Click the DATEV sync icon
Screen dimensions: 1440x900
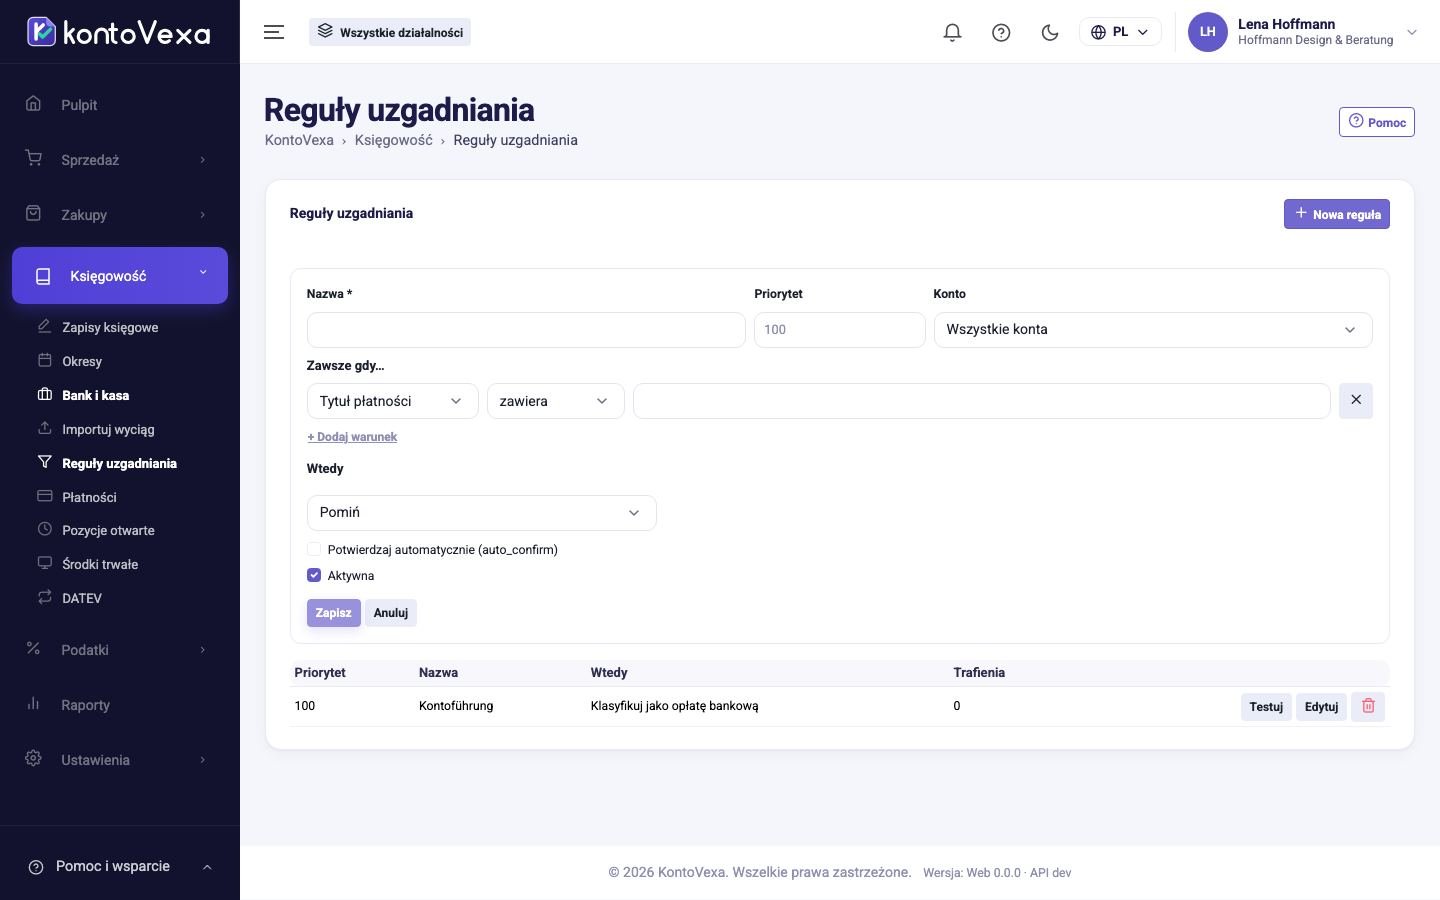pos(44,597)
